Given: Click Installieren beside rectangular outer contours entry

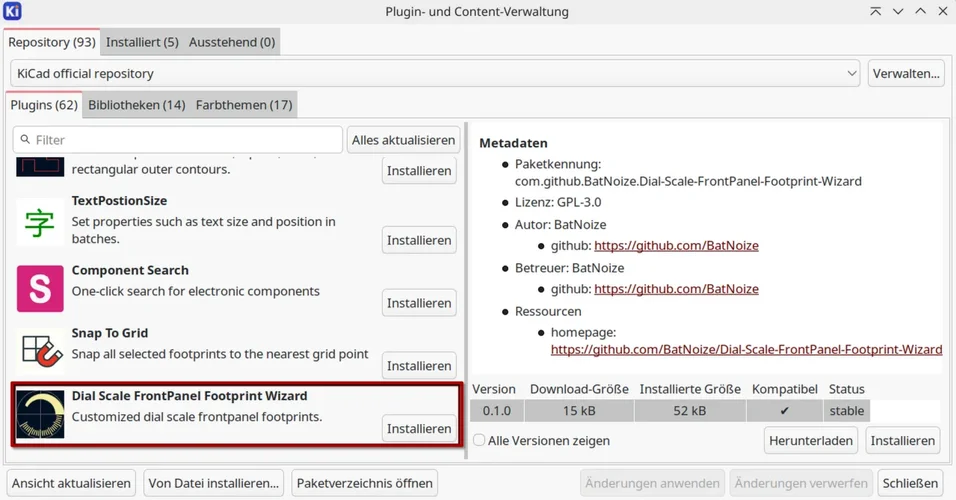Looking at the screenshot, I should pyautogui.click(x=419, y=171).
